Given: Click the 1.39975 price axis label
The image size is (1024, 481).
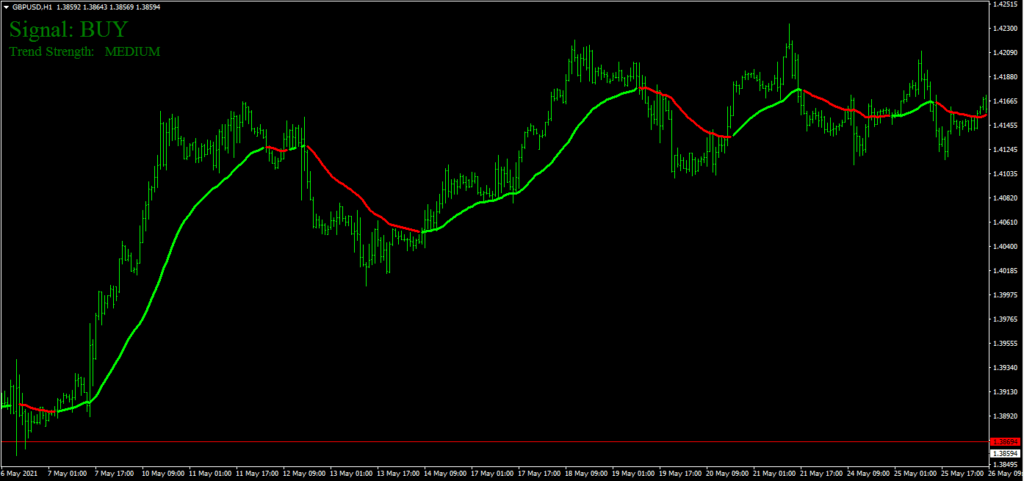Looking at the screenshot, I should point(1003,295).
